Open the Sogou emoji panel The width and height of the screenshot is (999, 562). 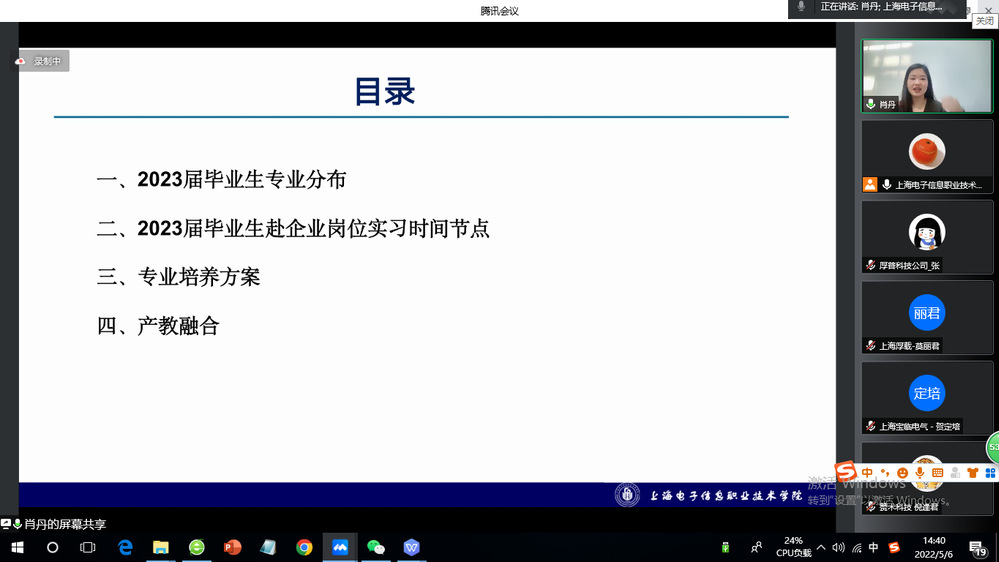903,472
